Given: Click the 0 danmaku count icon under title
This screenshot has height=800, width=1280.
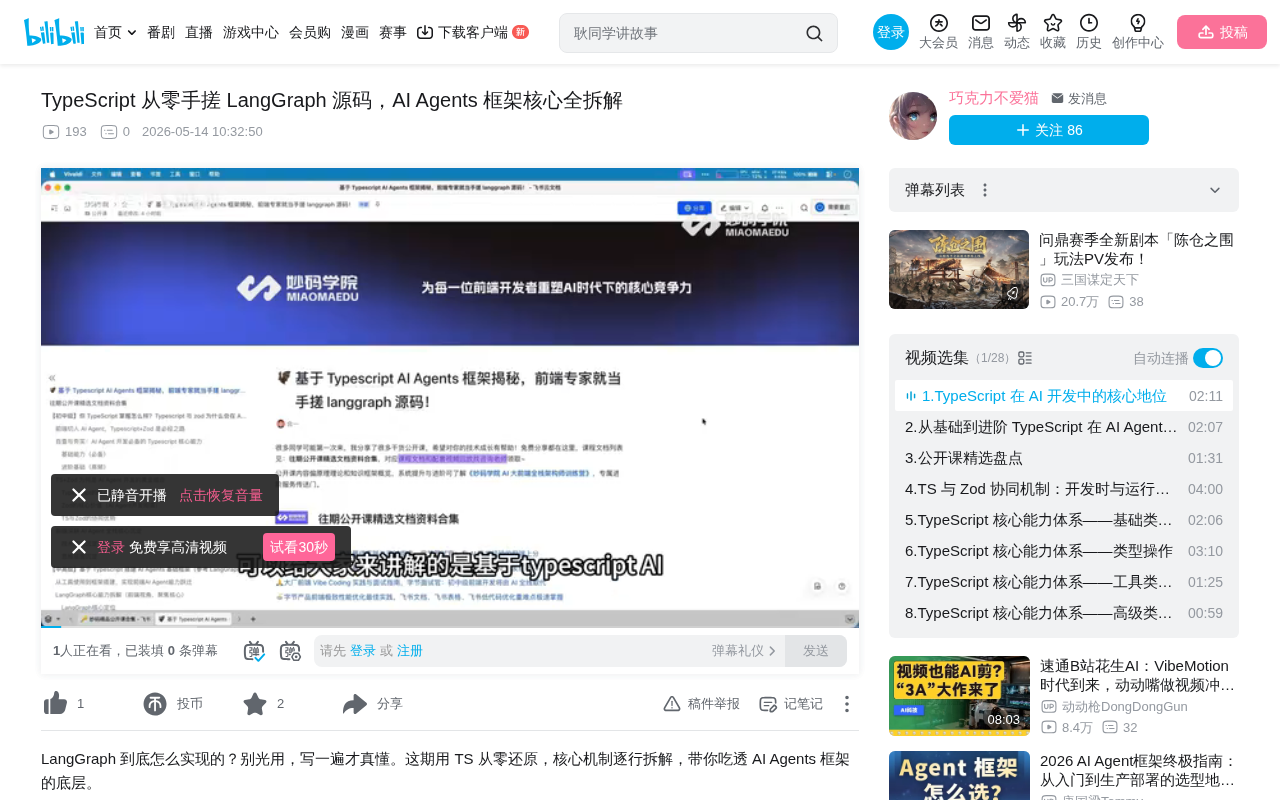Looking at the screenshot, I should [109, 132].
